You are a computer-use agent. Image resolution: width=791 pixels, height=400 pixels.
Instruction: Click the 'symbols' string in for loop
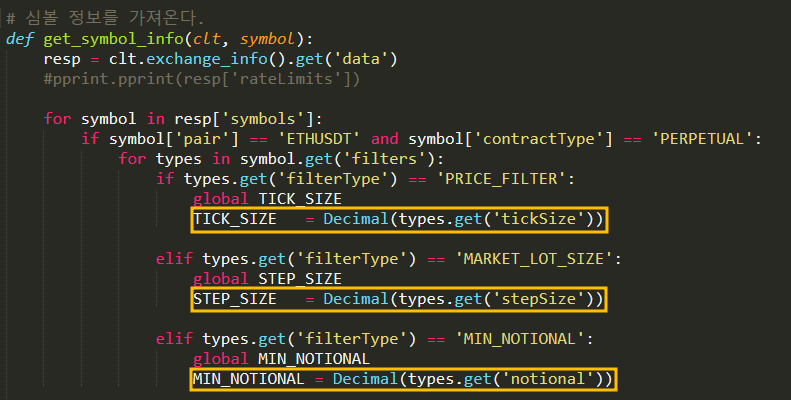point(263,119)
